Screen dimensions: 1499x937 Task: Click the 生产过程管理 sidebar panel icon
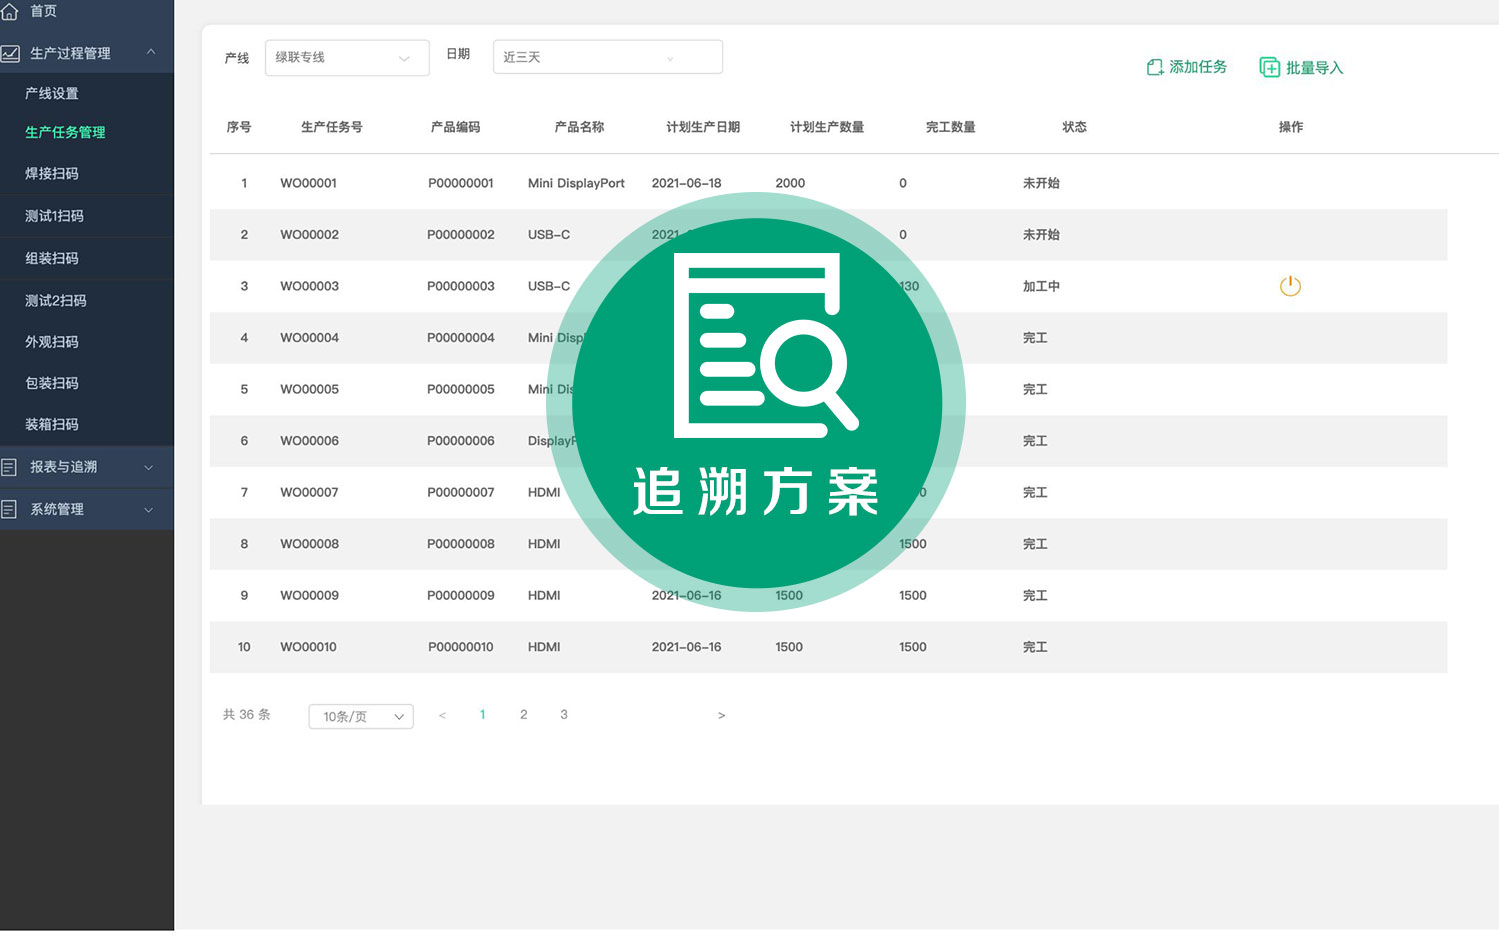tap(11, 53)
